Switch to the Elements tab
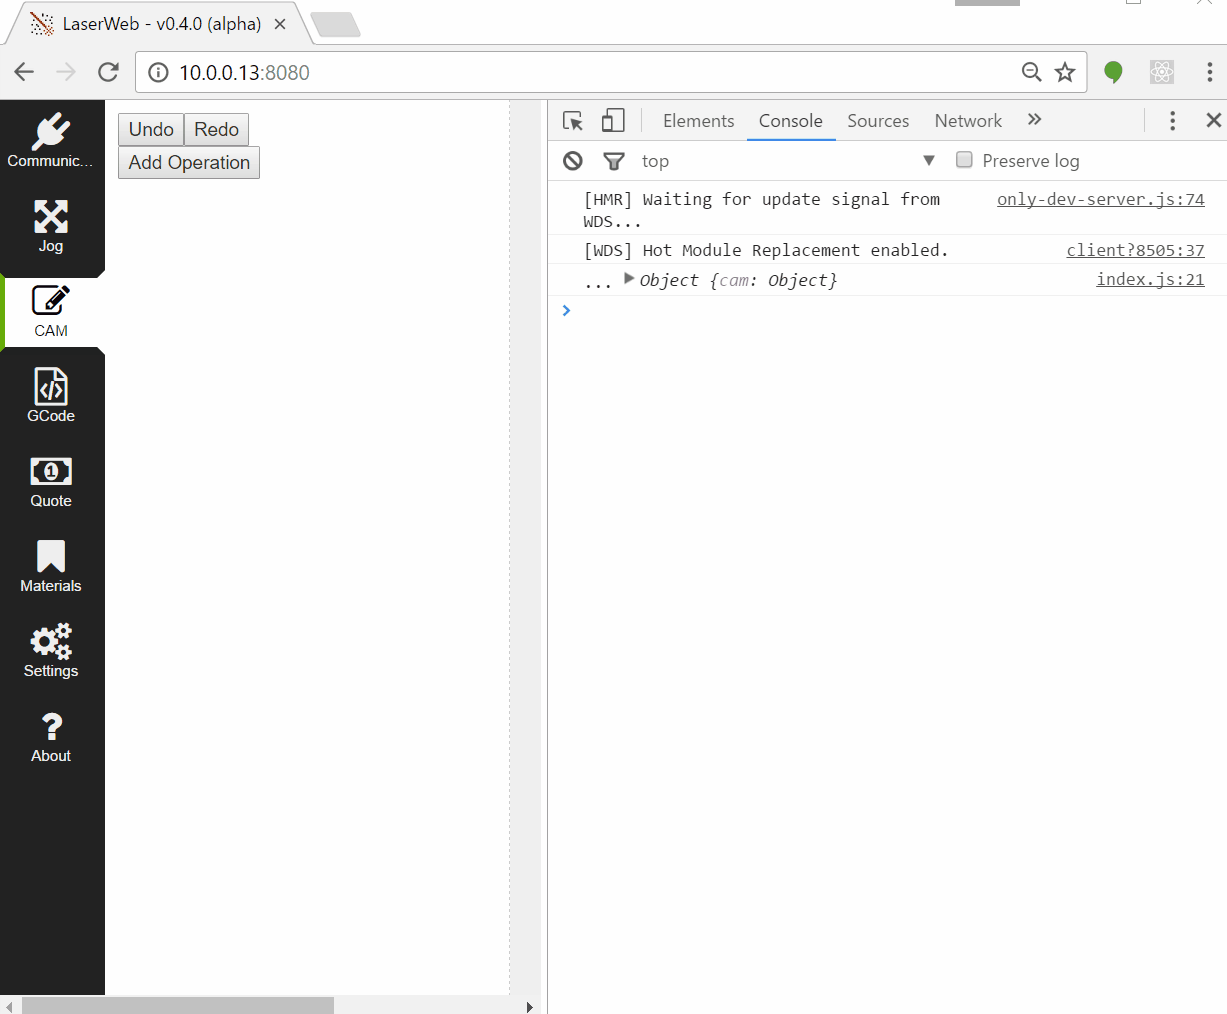The height and width of the screenshot is (1014, 1227). pos(699,121)
